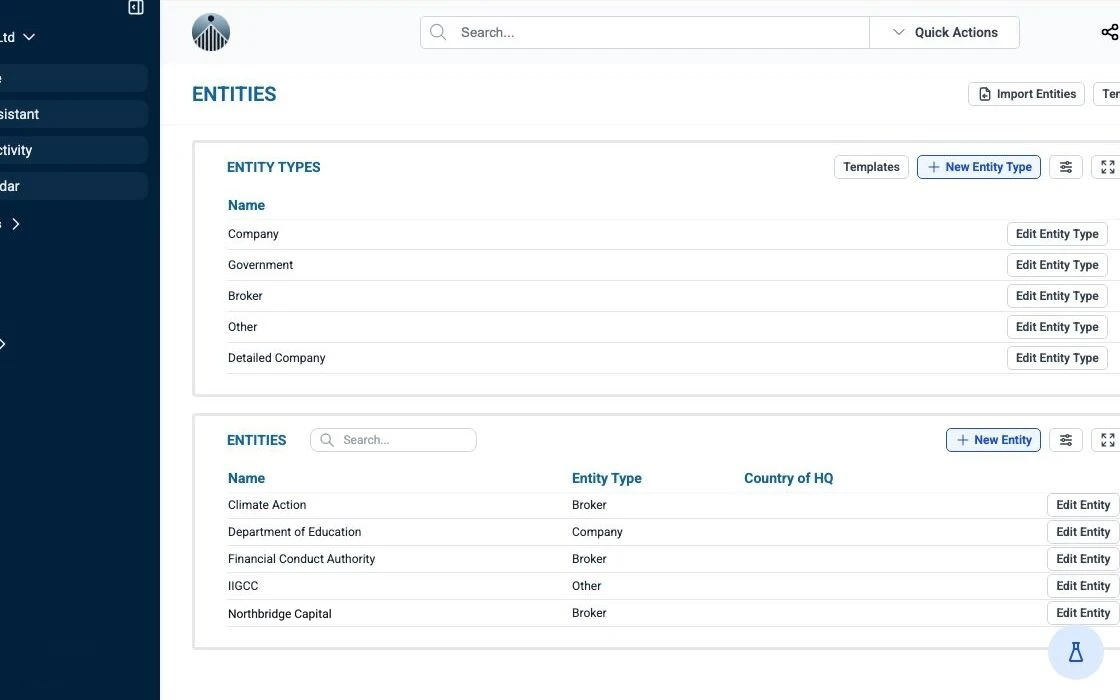Viewport: 1120px width, 700px height.
Task: Open the Activity sidebar item
Action: click(74, 150)
